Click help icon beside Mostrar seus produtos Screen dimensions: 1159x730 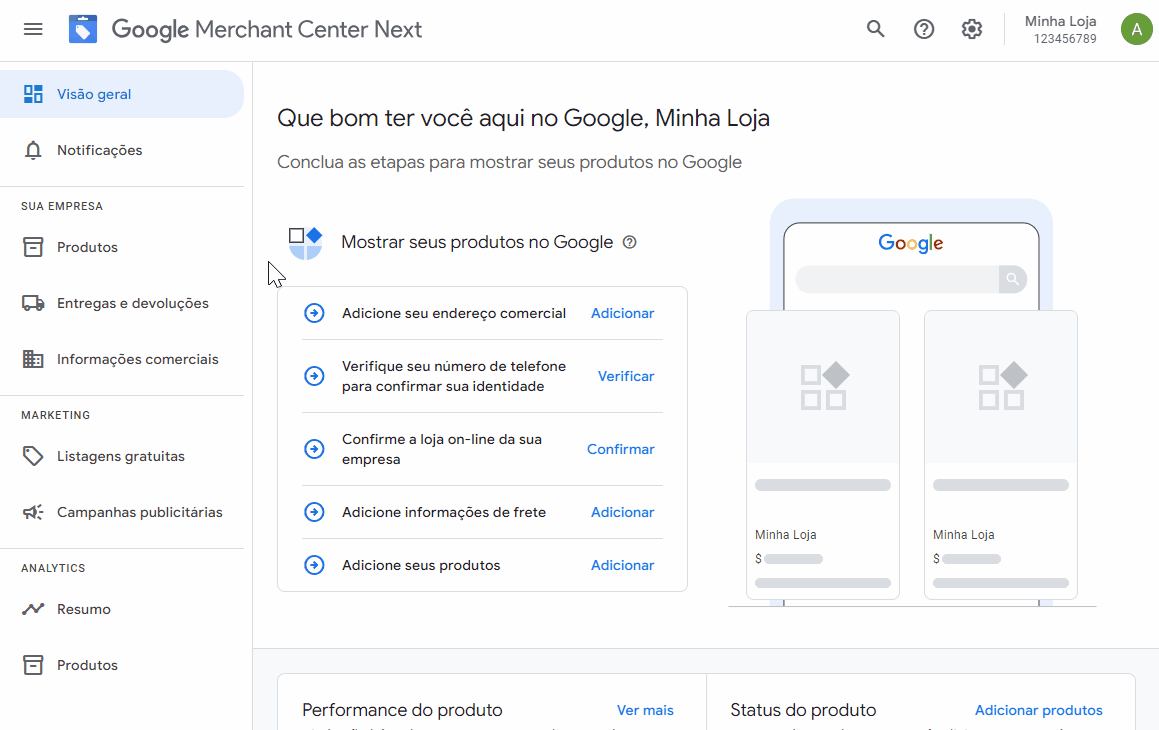(629, 242)
